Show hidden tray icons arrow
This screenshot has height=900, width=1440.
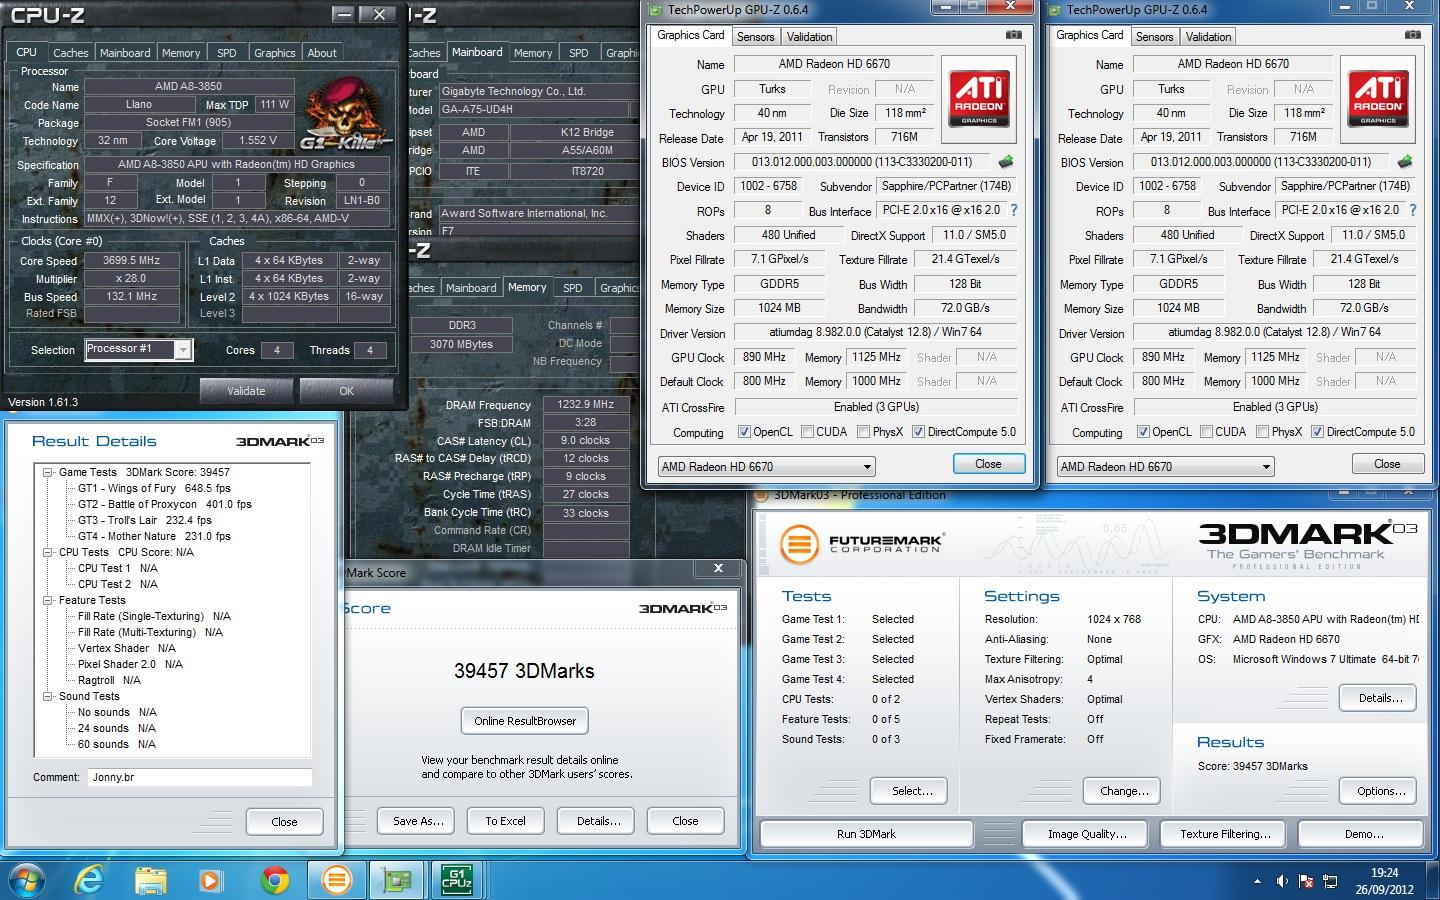[x=1257, y=881]
